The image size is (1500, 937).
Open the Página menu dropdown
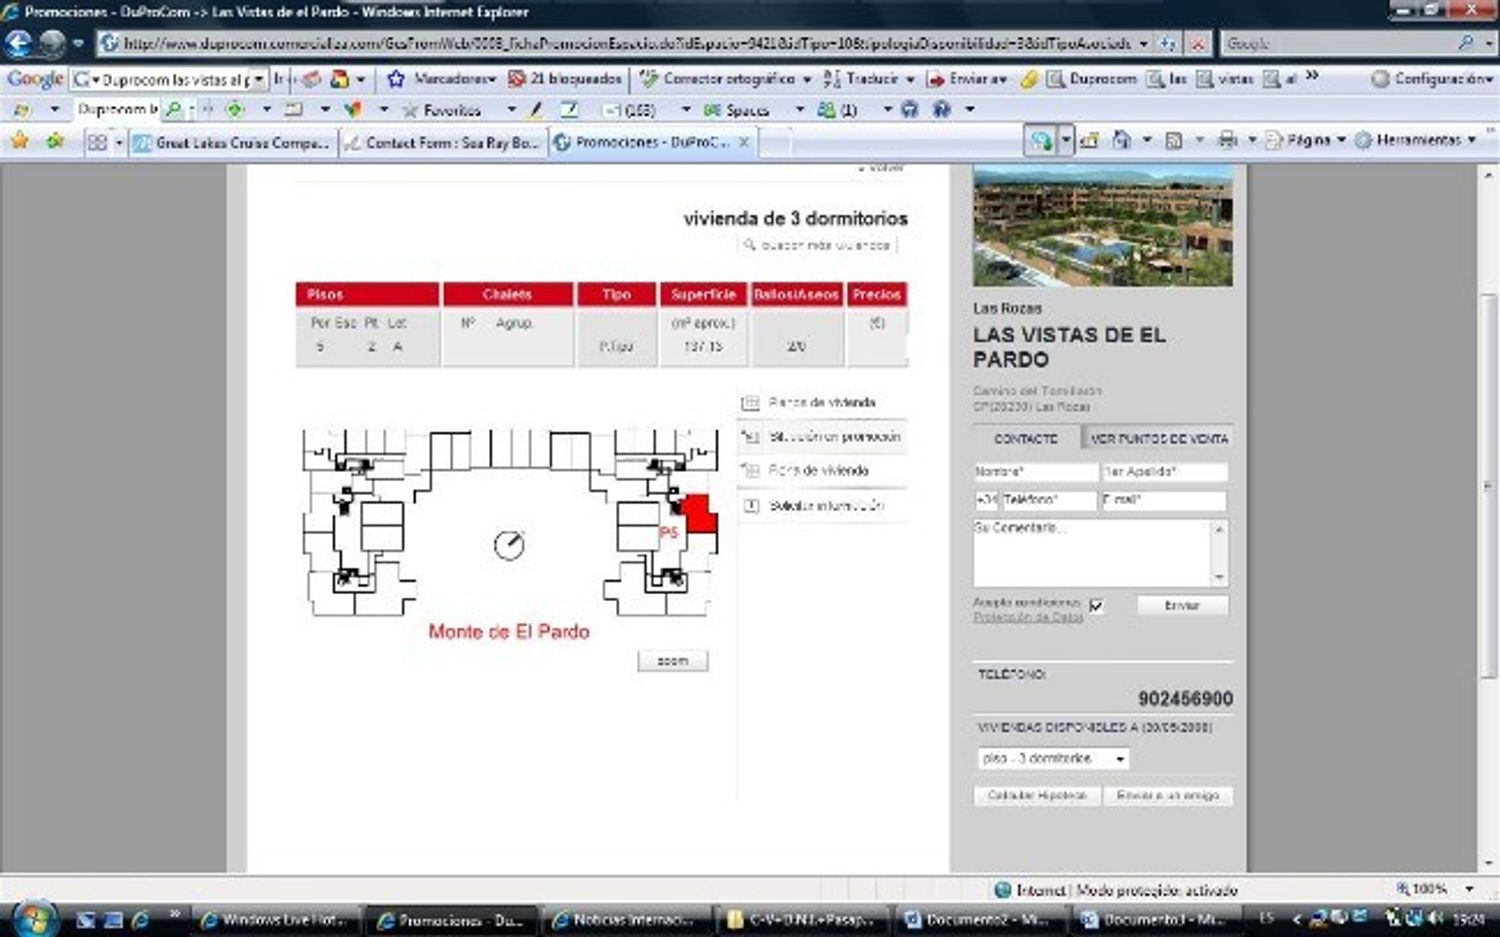tap(1306, 140)
